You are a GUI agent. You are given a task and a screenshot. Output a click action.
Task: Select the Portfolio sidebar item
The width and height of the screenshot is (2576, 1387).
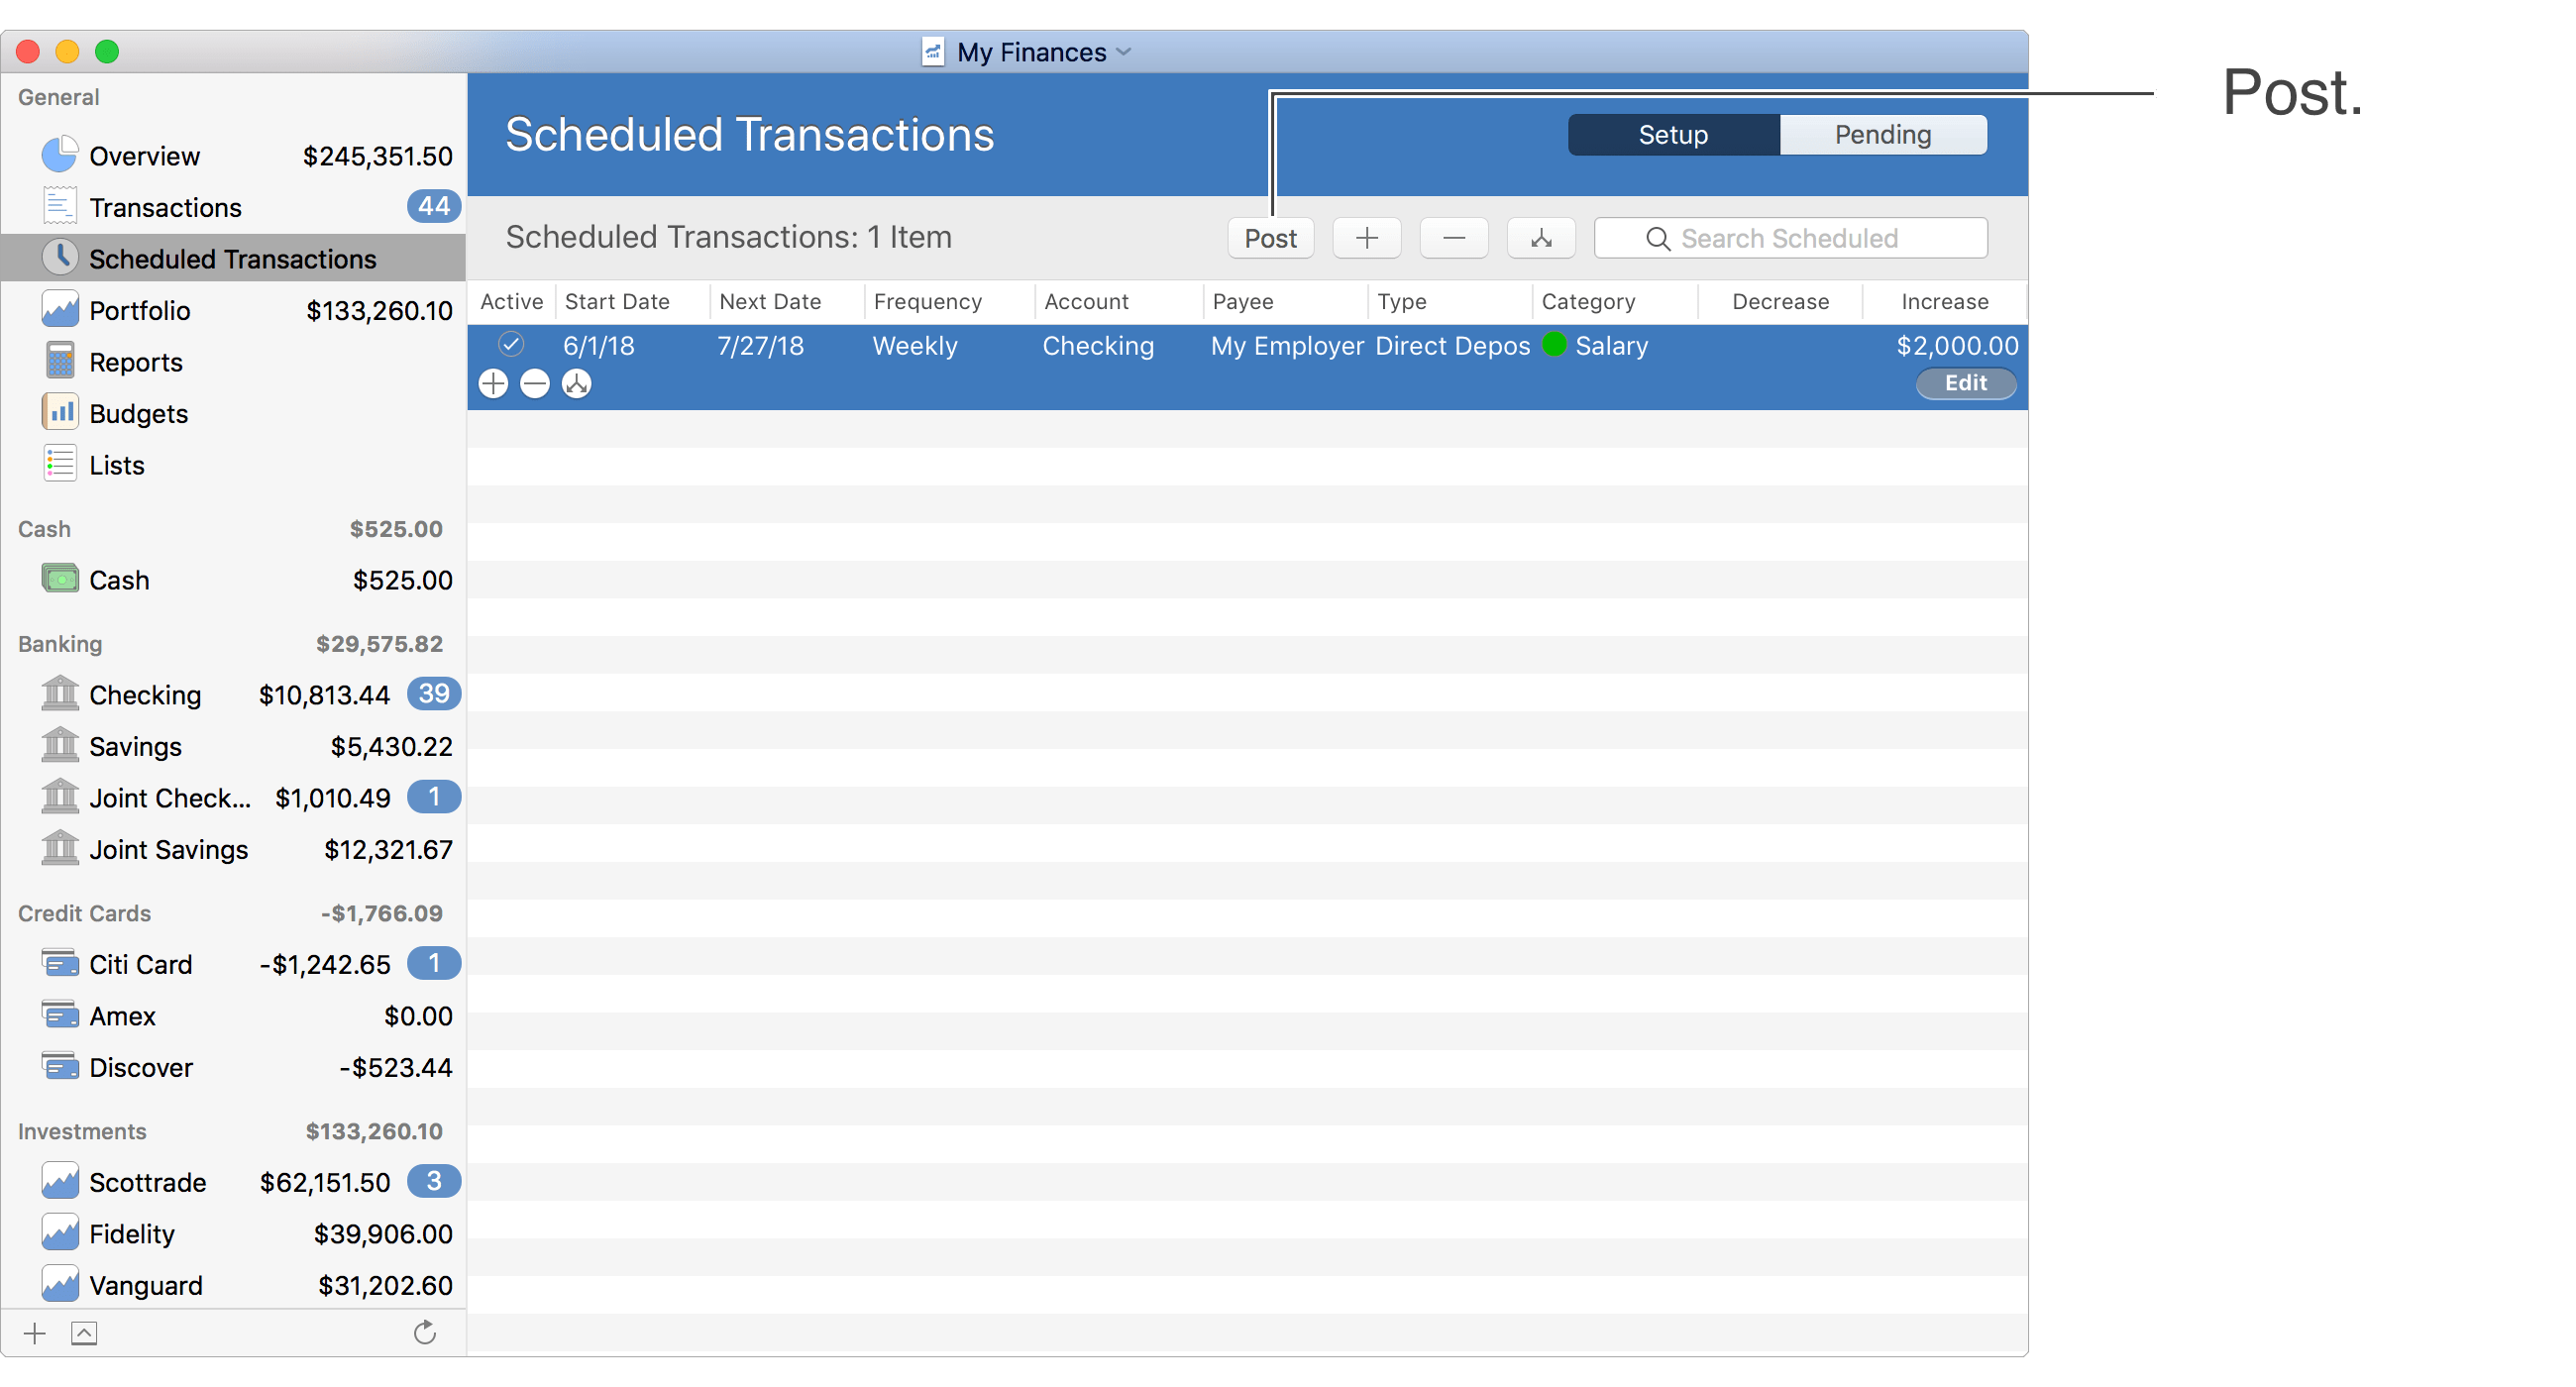[x=140, y=310]
